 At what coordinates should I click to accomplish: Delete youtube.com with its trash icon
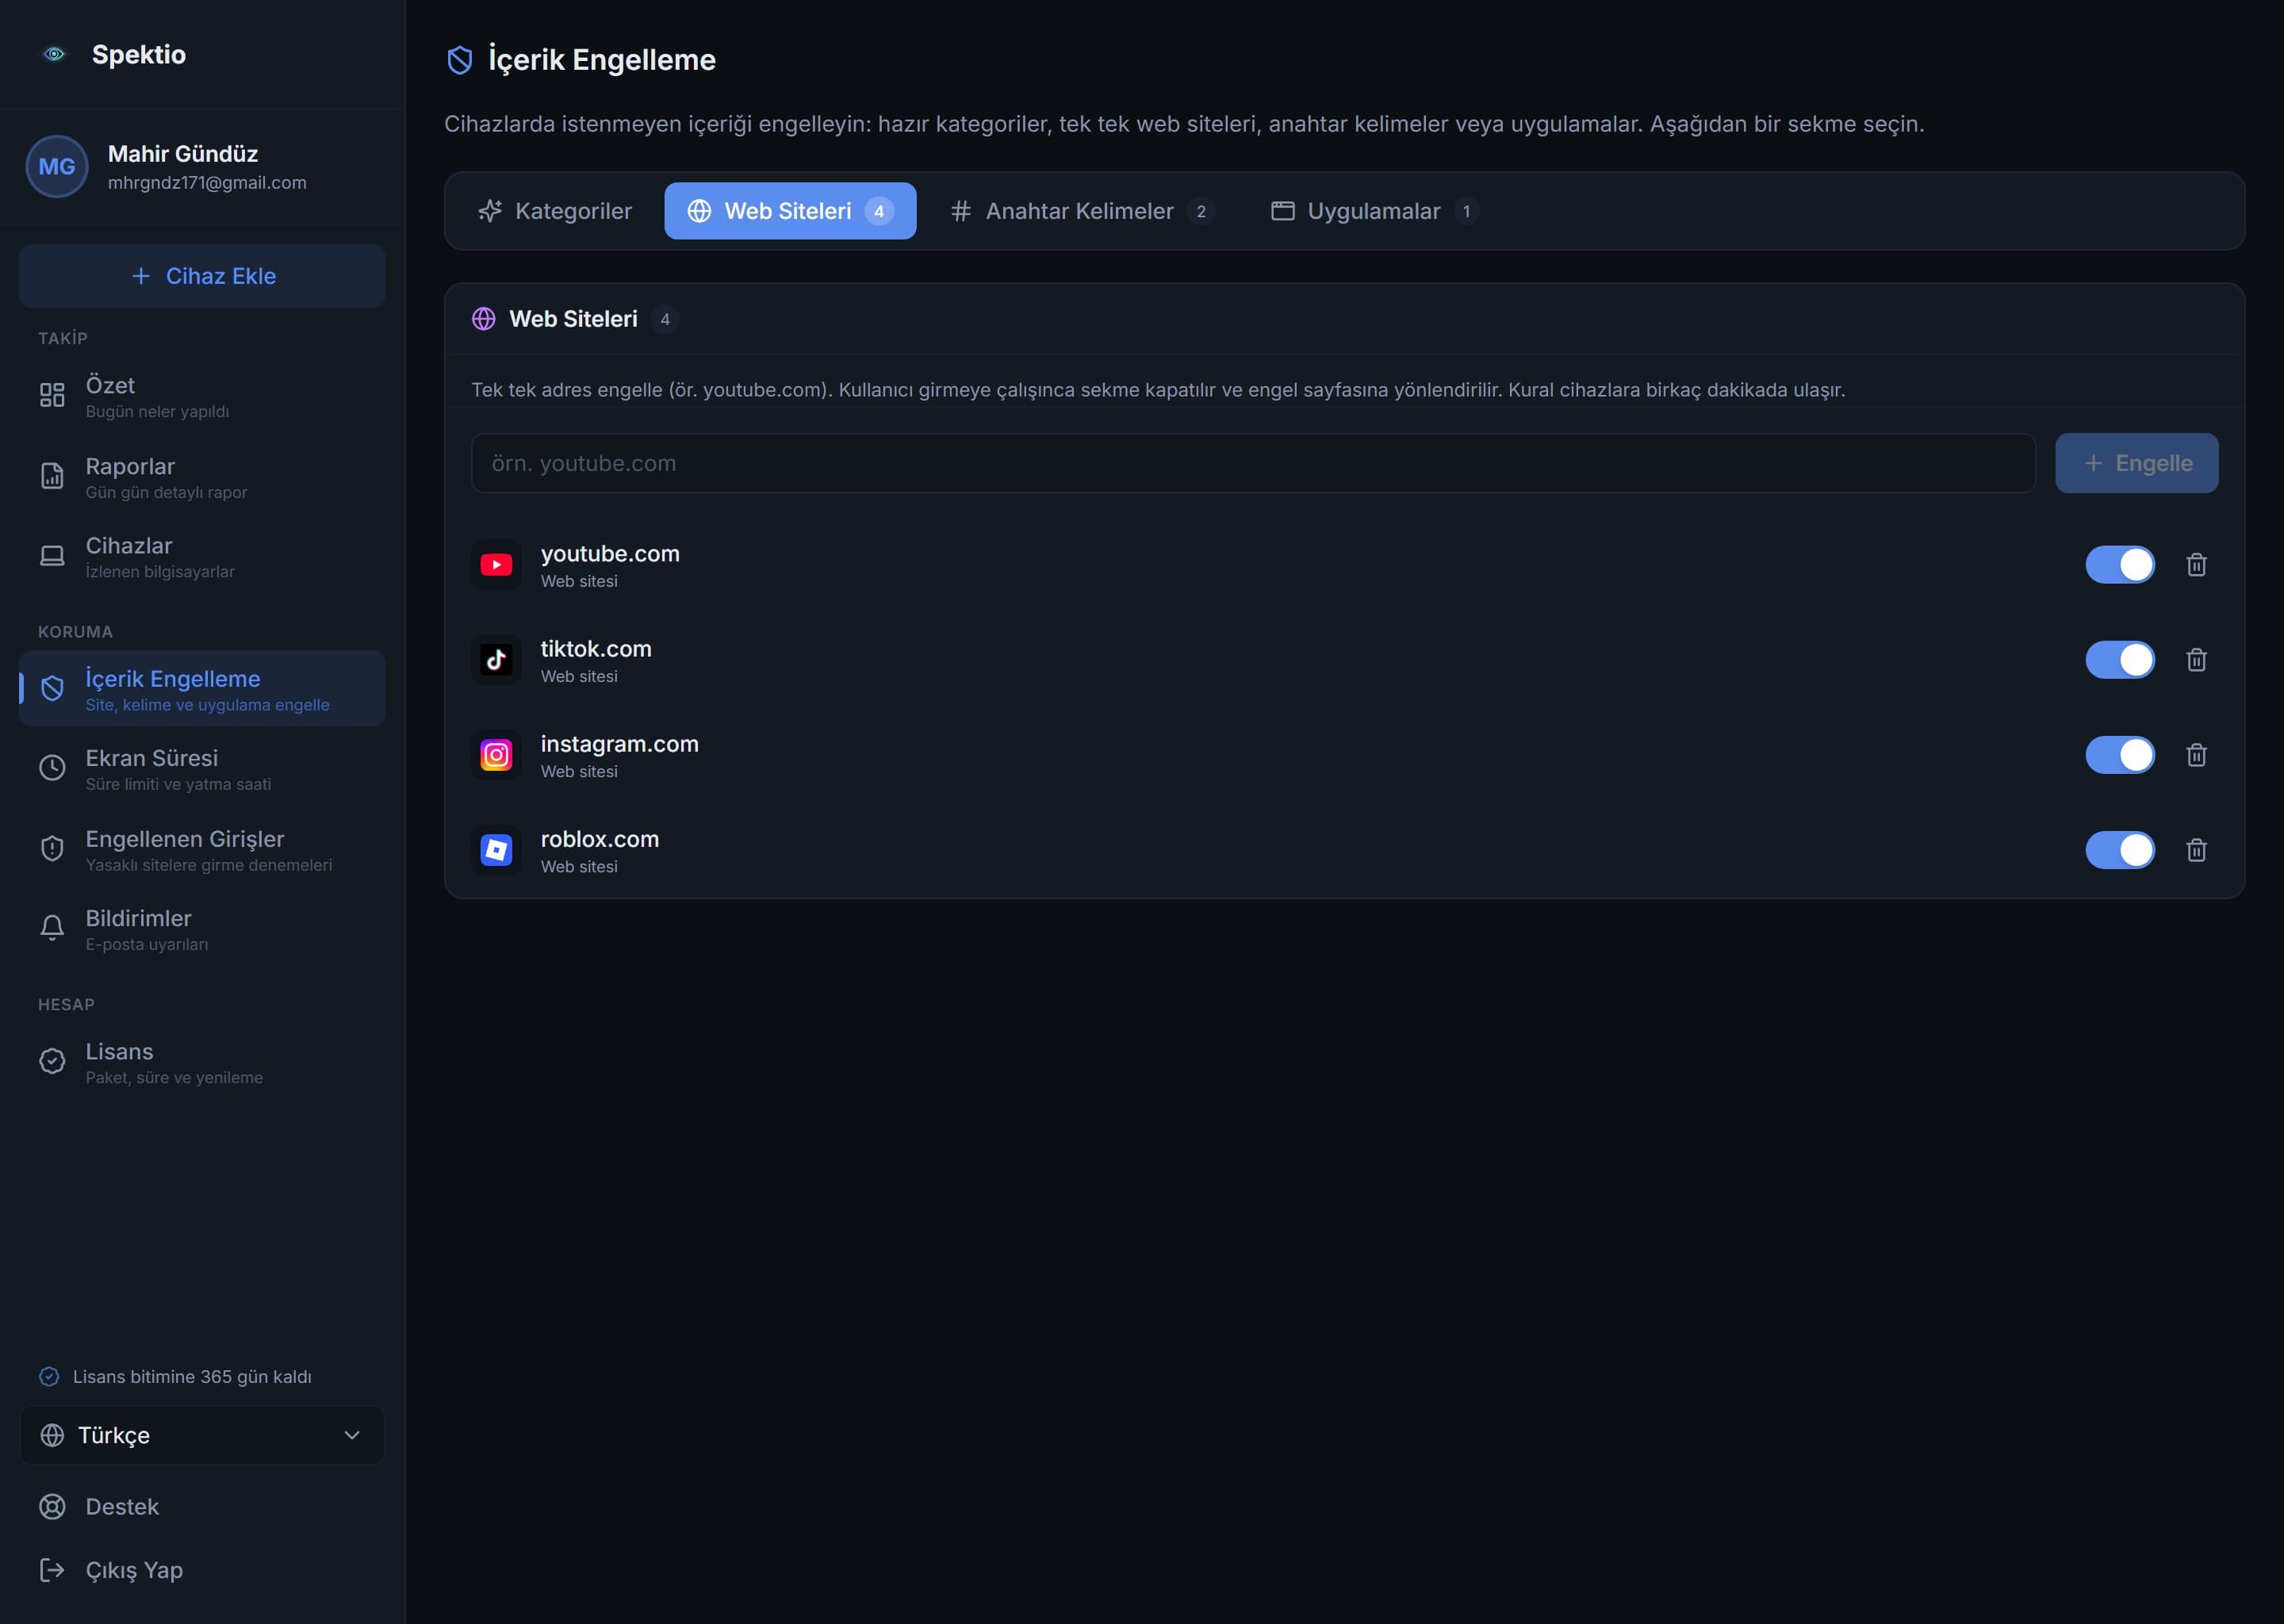click(2197, 565)
